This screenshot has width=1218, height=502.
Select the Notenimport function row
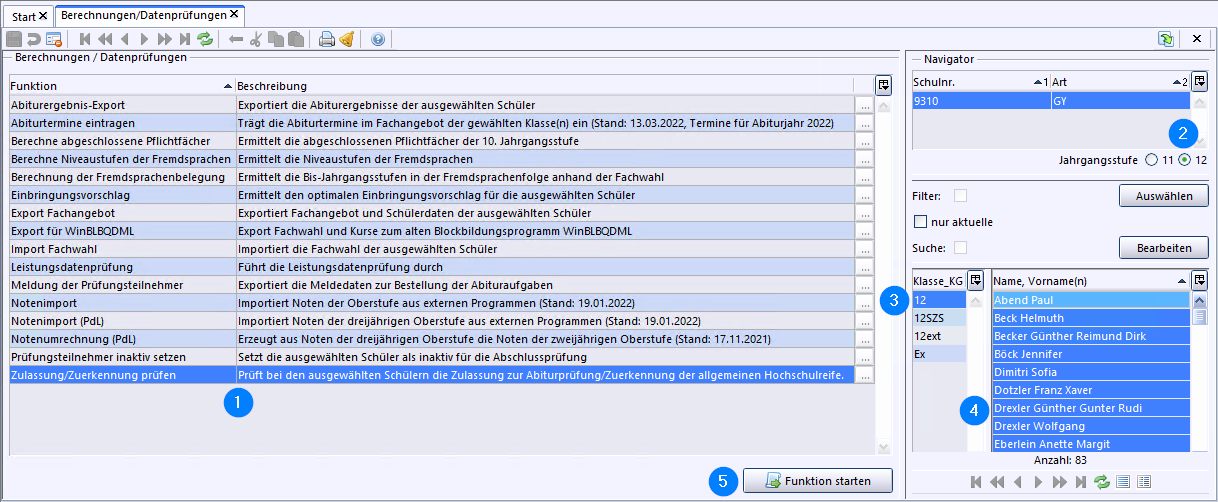click(x=432, y=303)
